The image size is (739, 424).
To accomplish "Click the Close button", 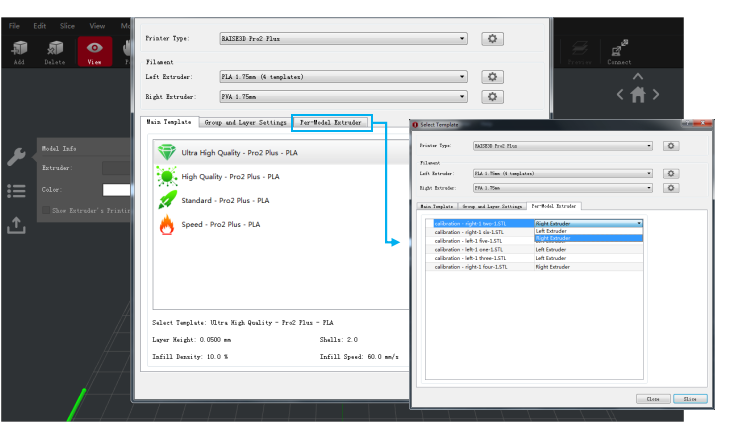I will point(653,399).
